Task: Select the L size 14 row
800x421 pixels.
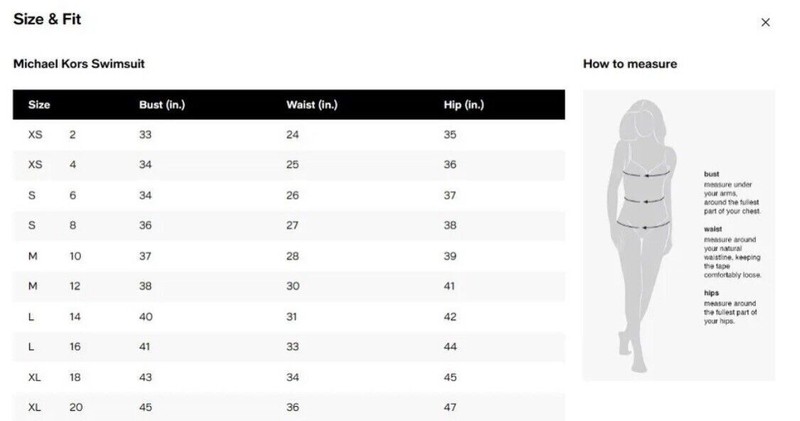Action: tap(289, 317)
